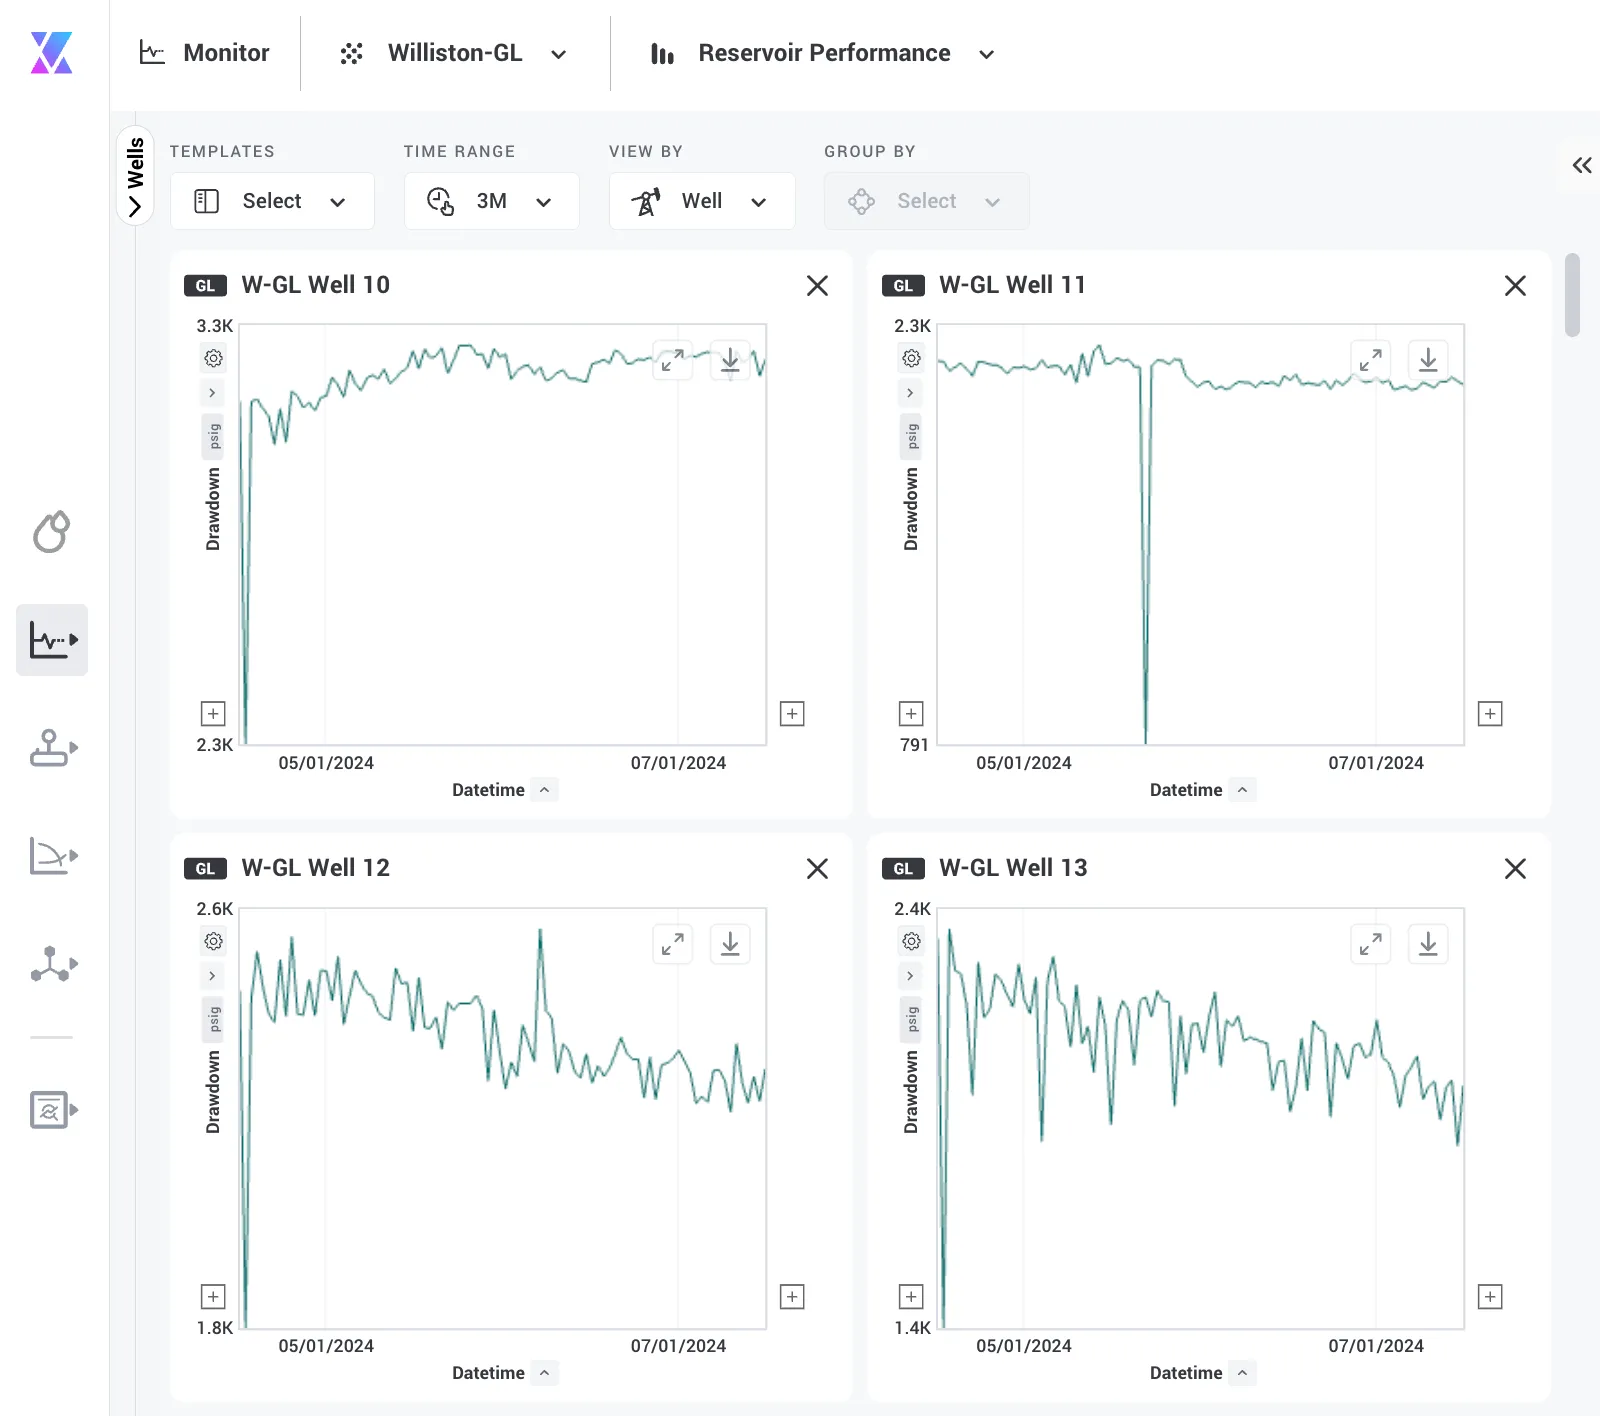Select the trend monitor sidebar icon
This screenshot has width=1600, height=1416.
[52, 640]
